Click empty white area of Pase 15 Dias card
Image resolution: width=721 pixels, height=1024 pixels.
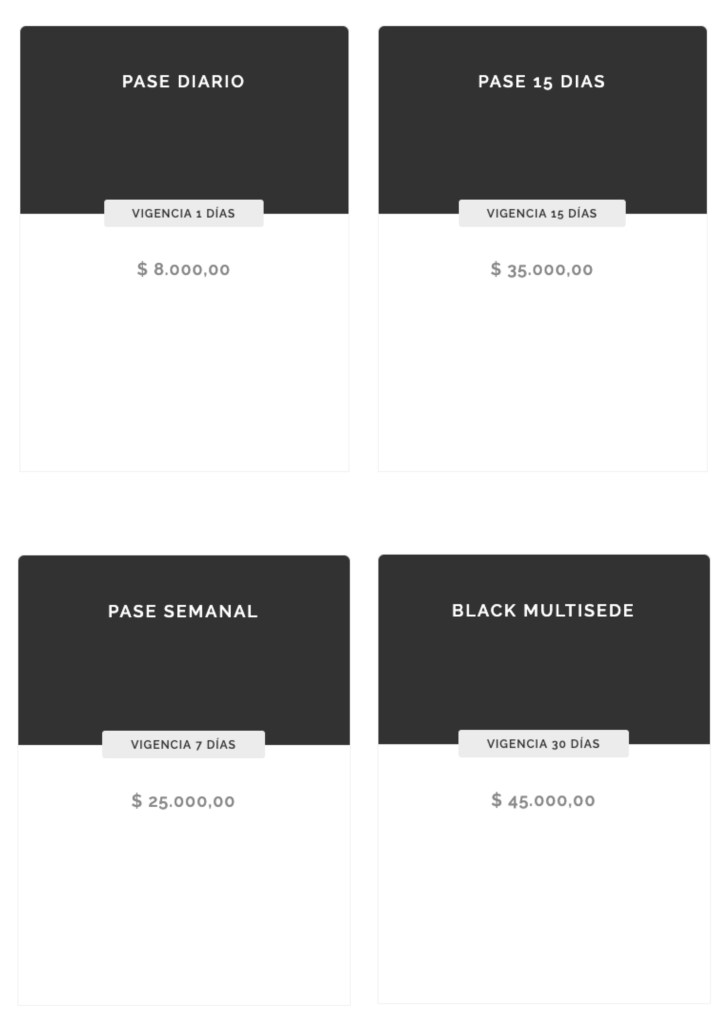[541, 380]
